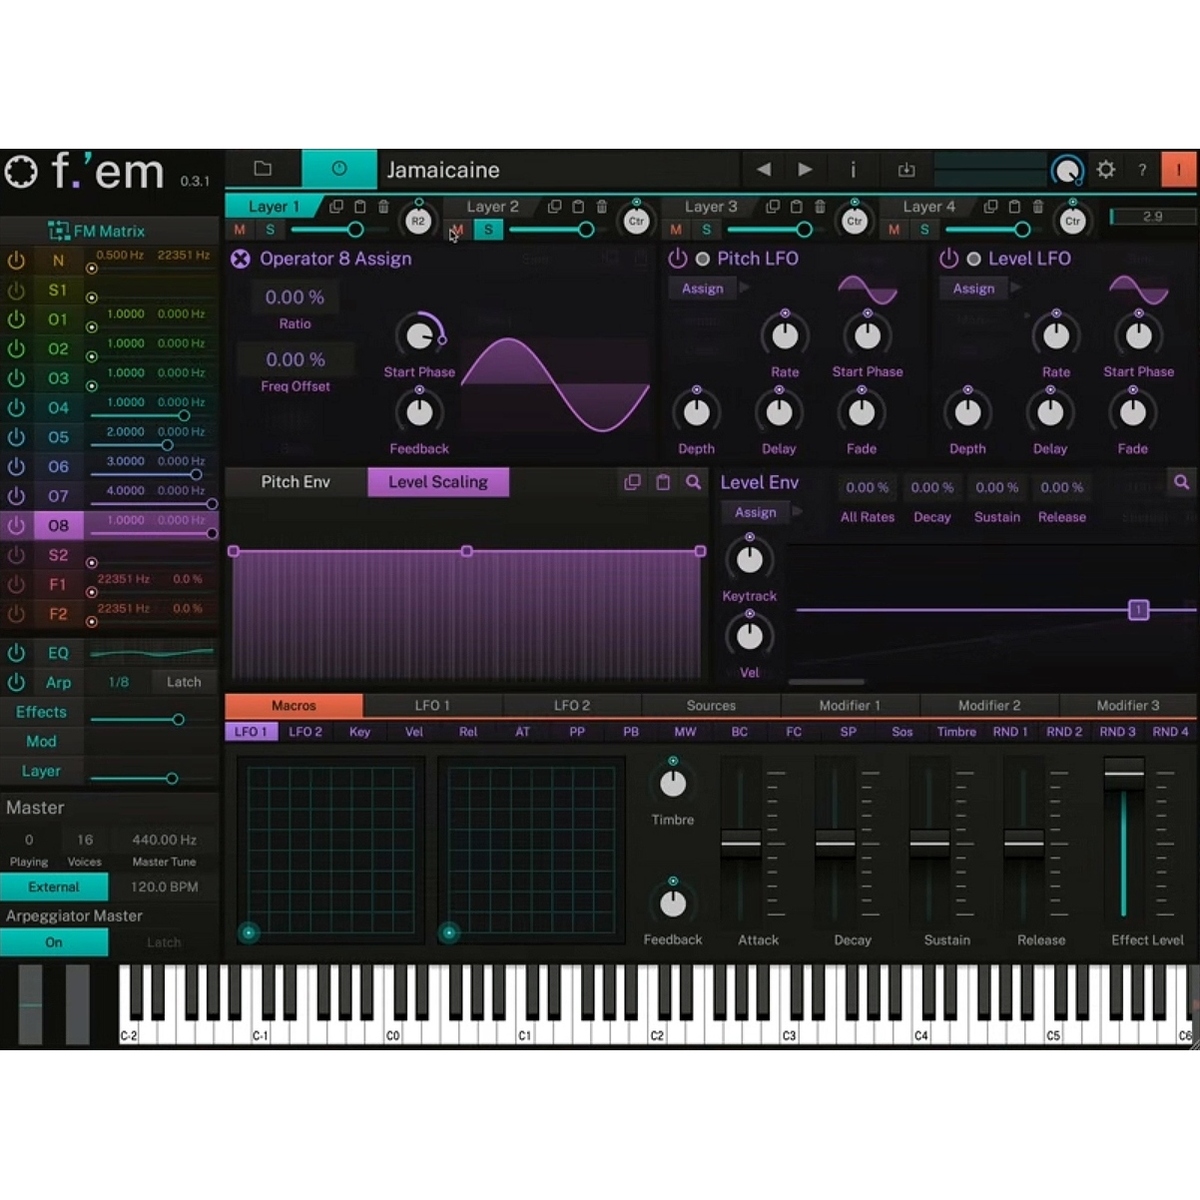Go to next preset arrow
Screen dimensions: 1200x1200
click(x=805, y=170)
